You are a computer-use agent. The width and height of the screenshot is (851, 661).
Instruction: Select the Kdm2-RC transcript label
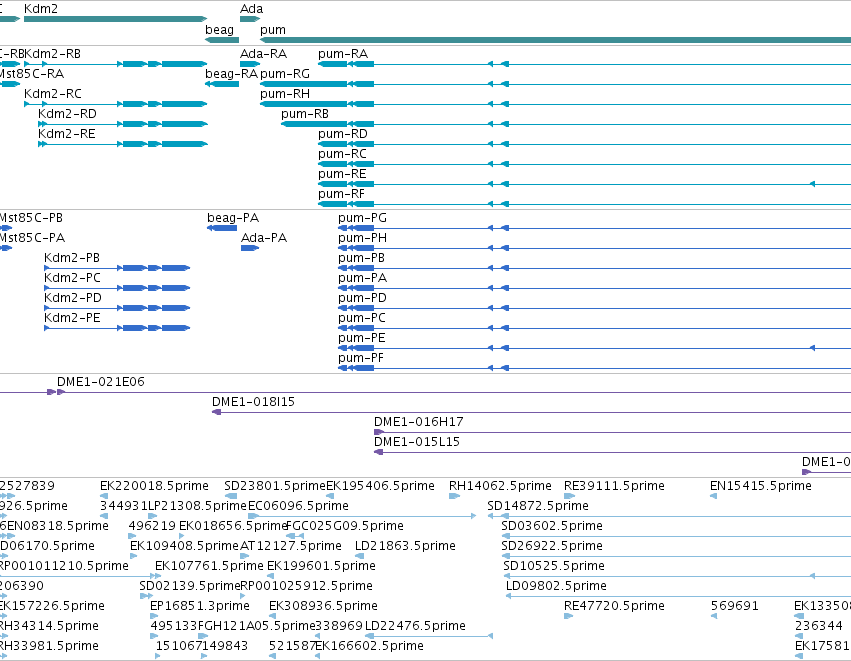53,94
